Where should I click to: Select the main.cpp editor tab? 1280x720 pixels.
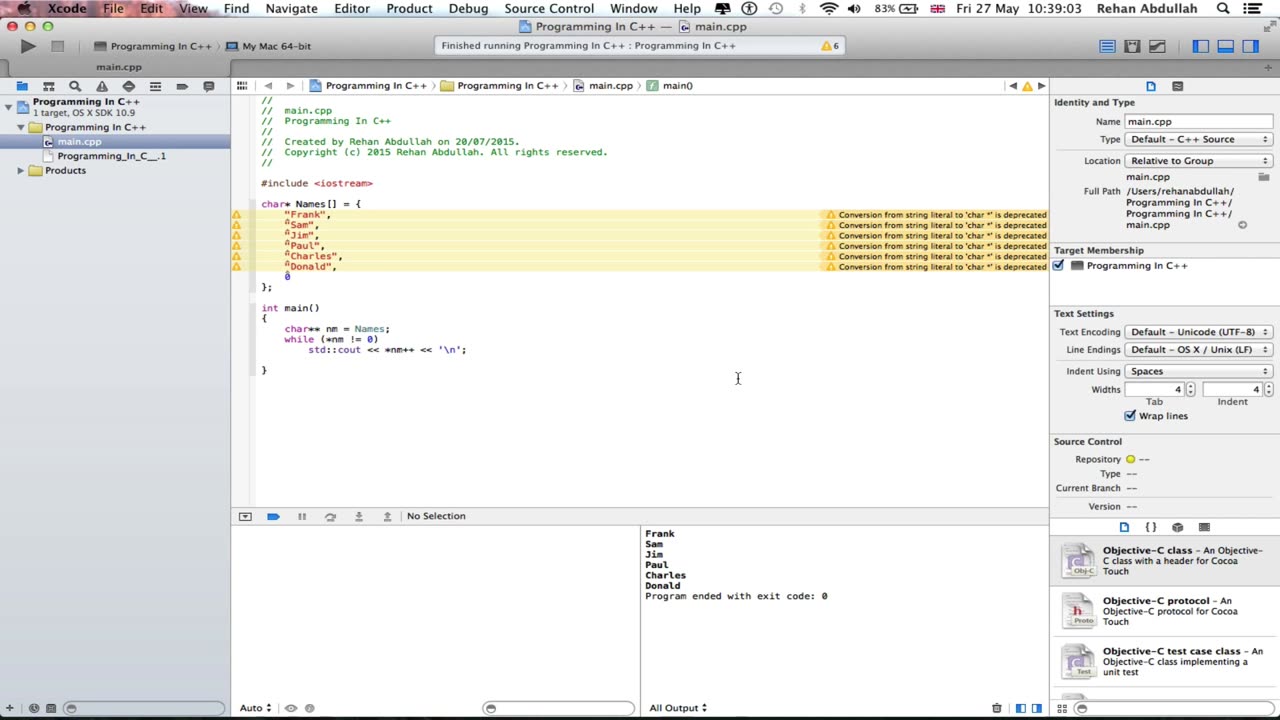pos(119,67)
